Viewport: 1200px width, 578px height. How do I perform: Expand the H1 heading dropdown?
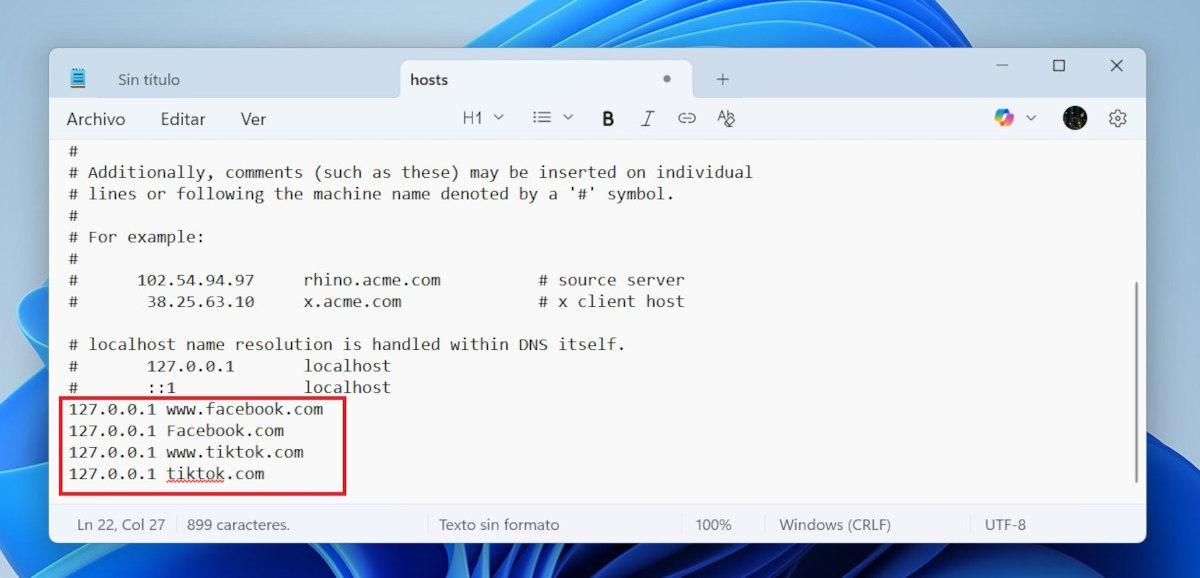483,118
